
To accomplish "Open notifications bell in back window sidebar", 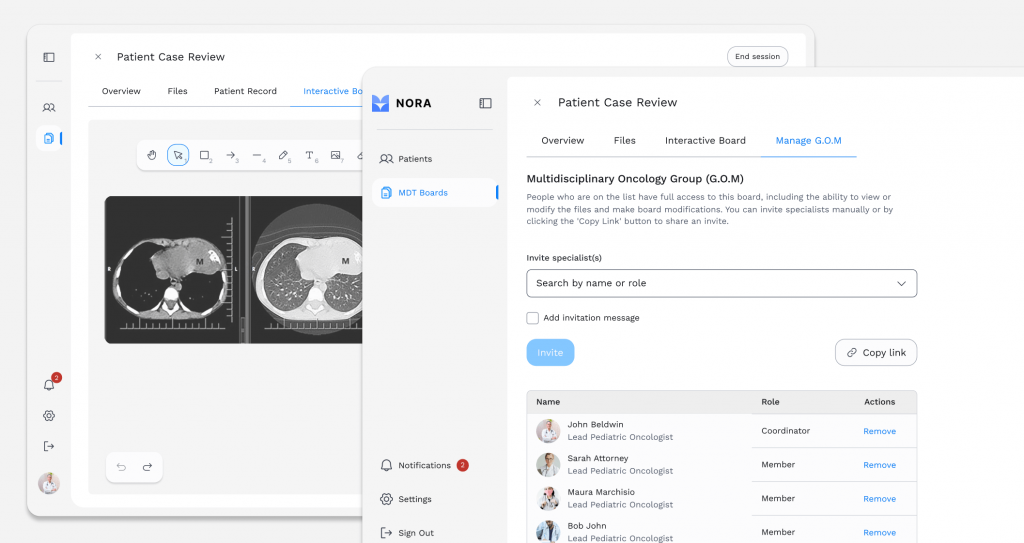I will (49, 385).
